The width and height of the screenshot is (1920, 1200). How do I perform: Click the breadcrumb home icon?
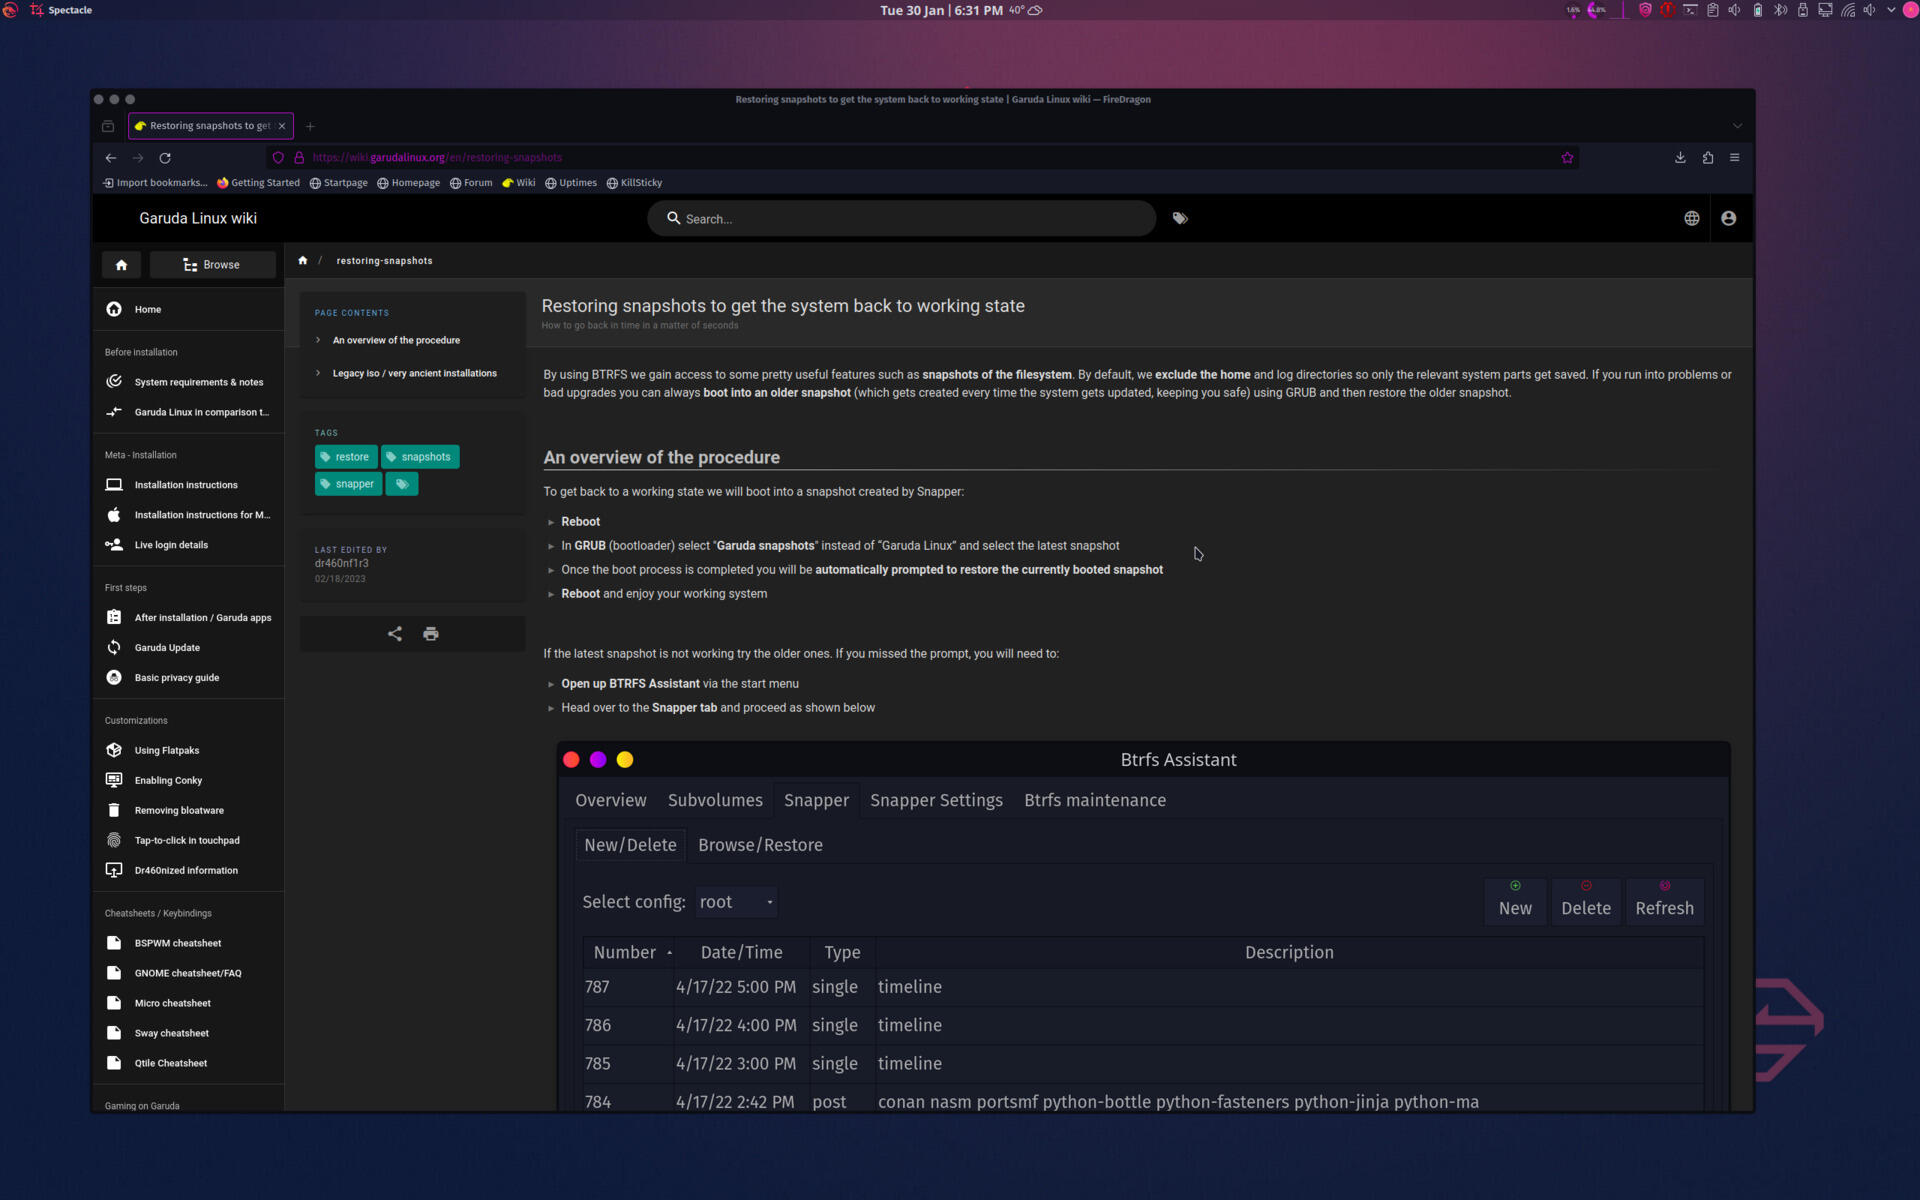click(303, 261)
